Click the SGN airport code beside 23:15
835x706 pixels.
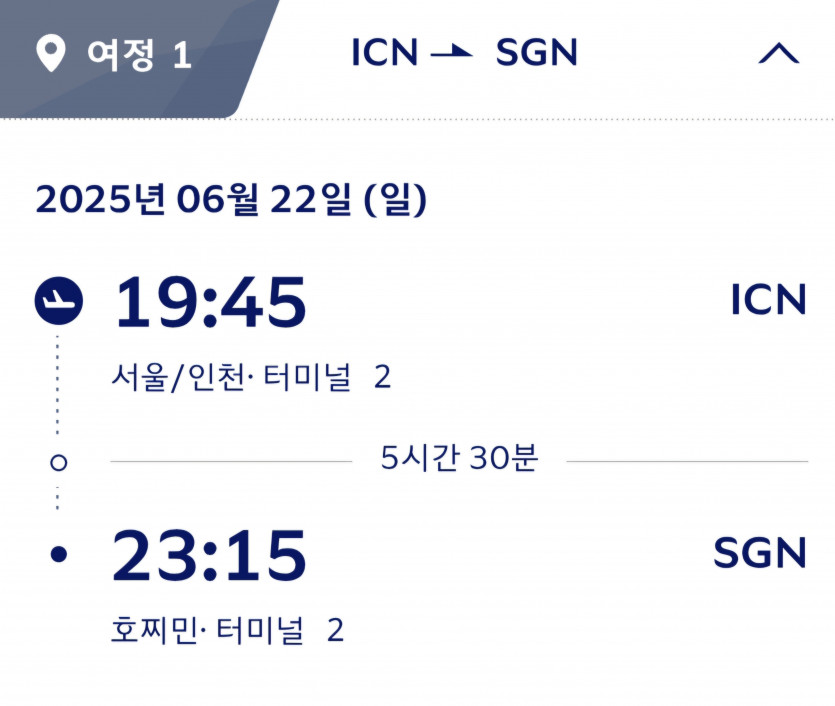759,553
